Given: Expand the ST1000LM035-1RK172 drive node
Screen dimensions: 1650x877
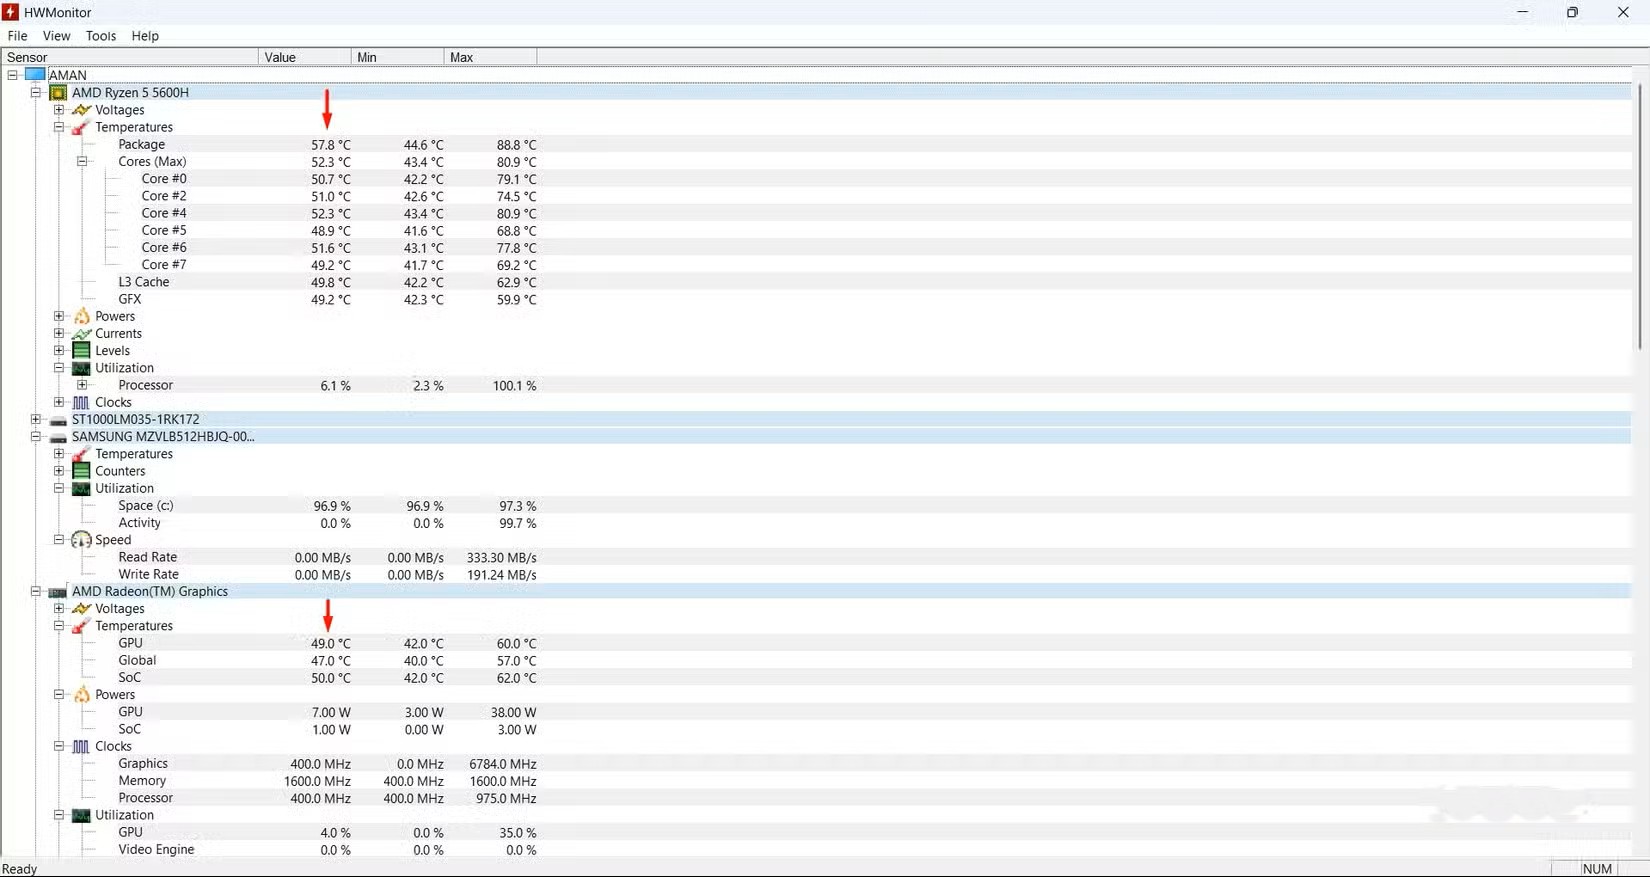Looking at the screenshot, I should pyautogui.click(x=36, y=420).
